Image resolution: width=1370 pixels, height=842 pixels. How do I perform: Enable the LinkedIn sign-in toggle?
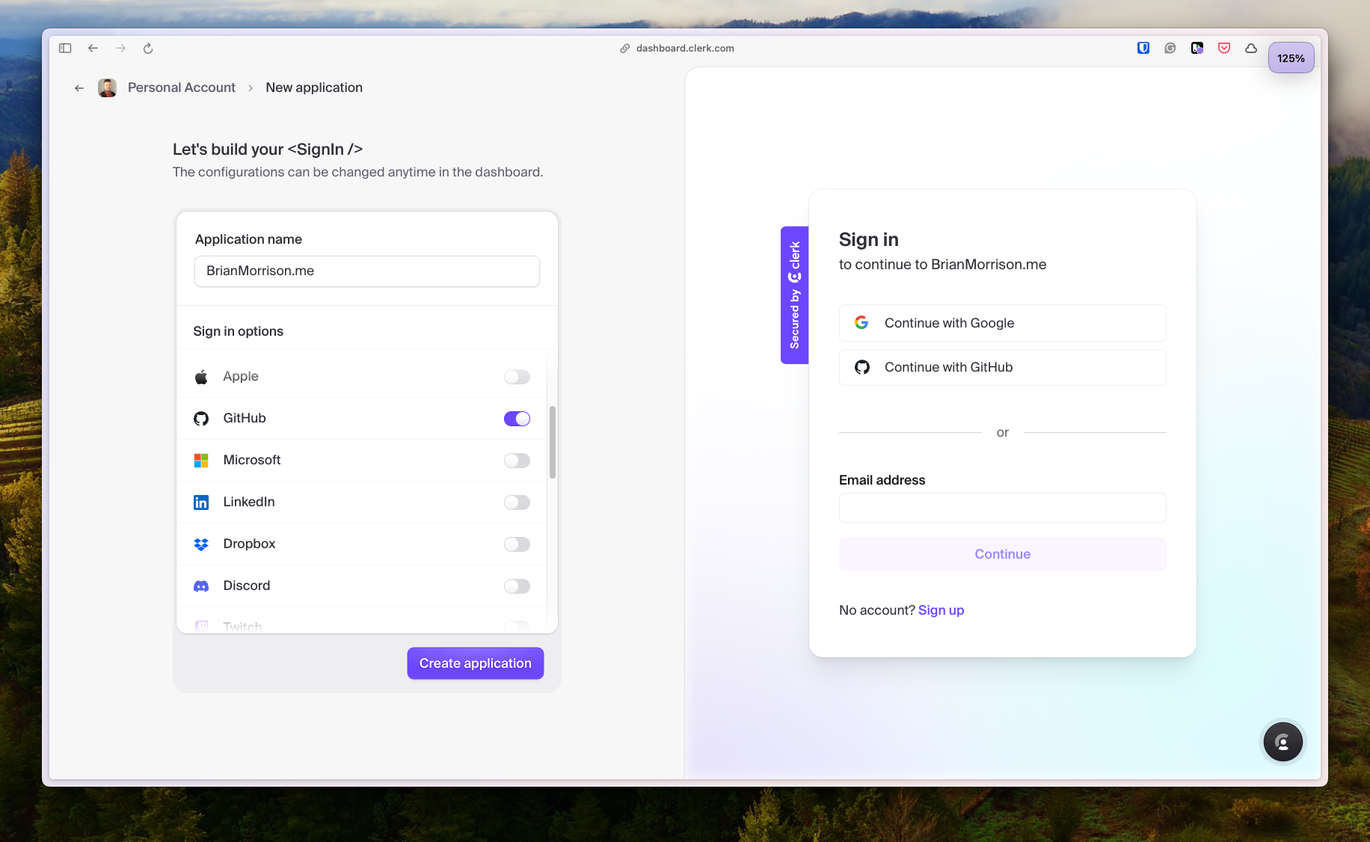coord(517,503)
